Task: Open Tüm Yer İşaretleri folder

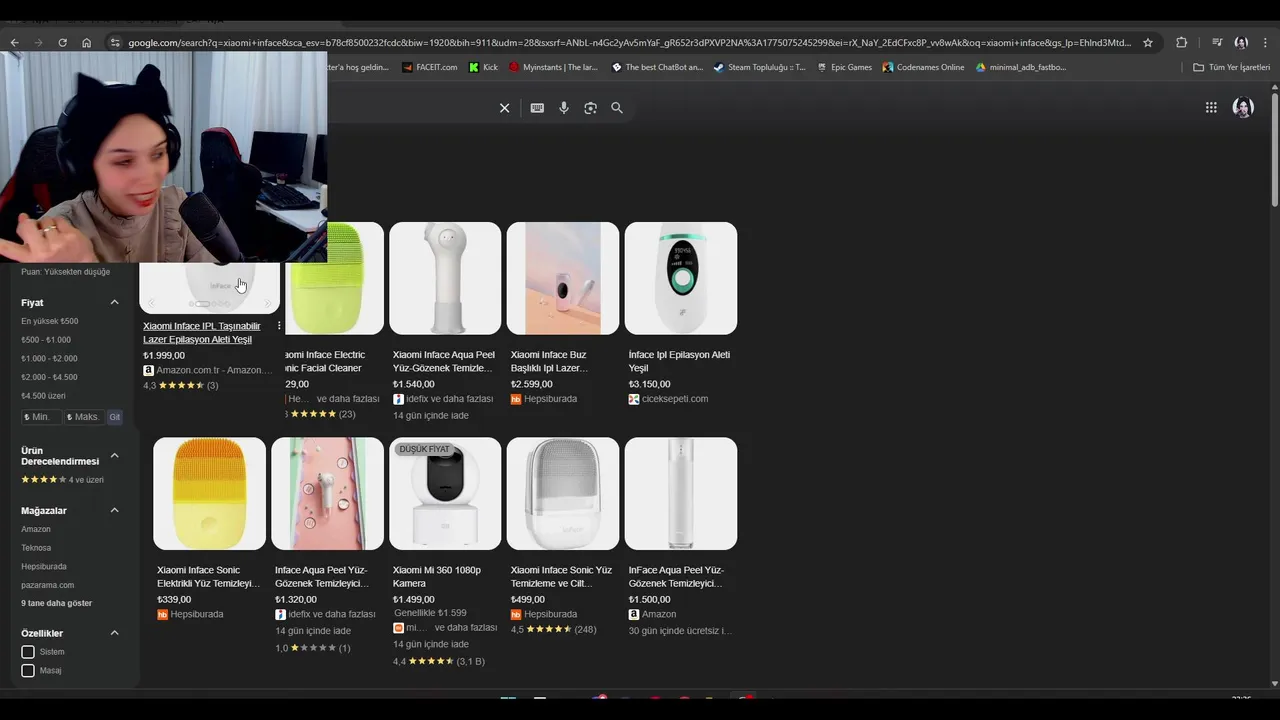Action: pyautogui.click(x=1232, y=67)
